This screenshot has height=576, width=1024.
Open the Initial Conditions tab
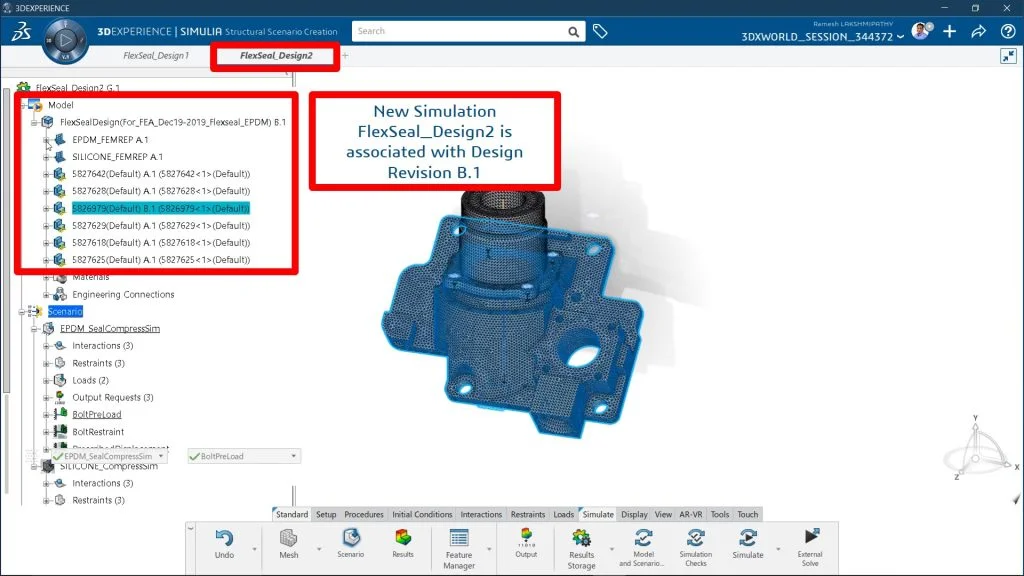click(422, 515)
